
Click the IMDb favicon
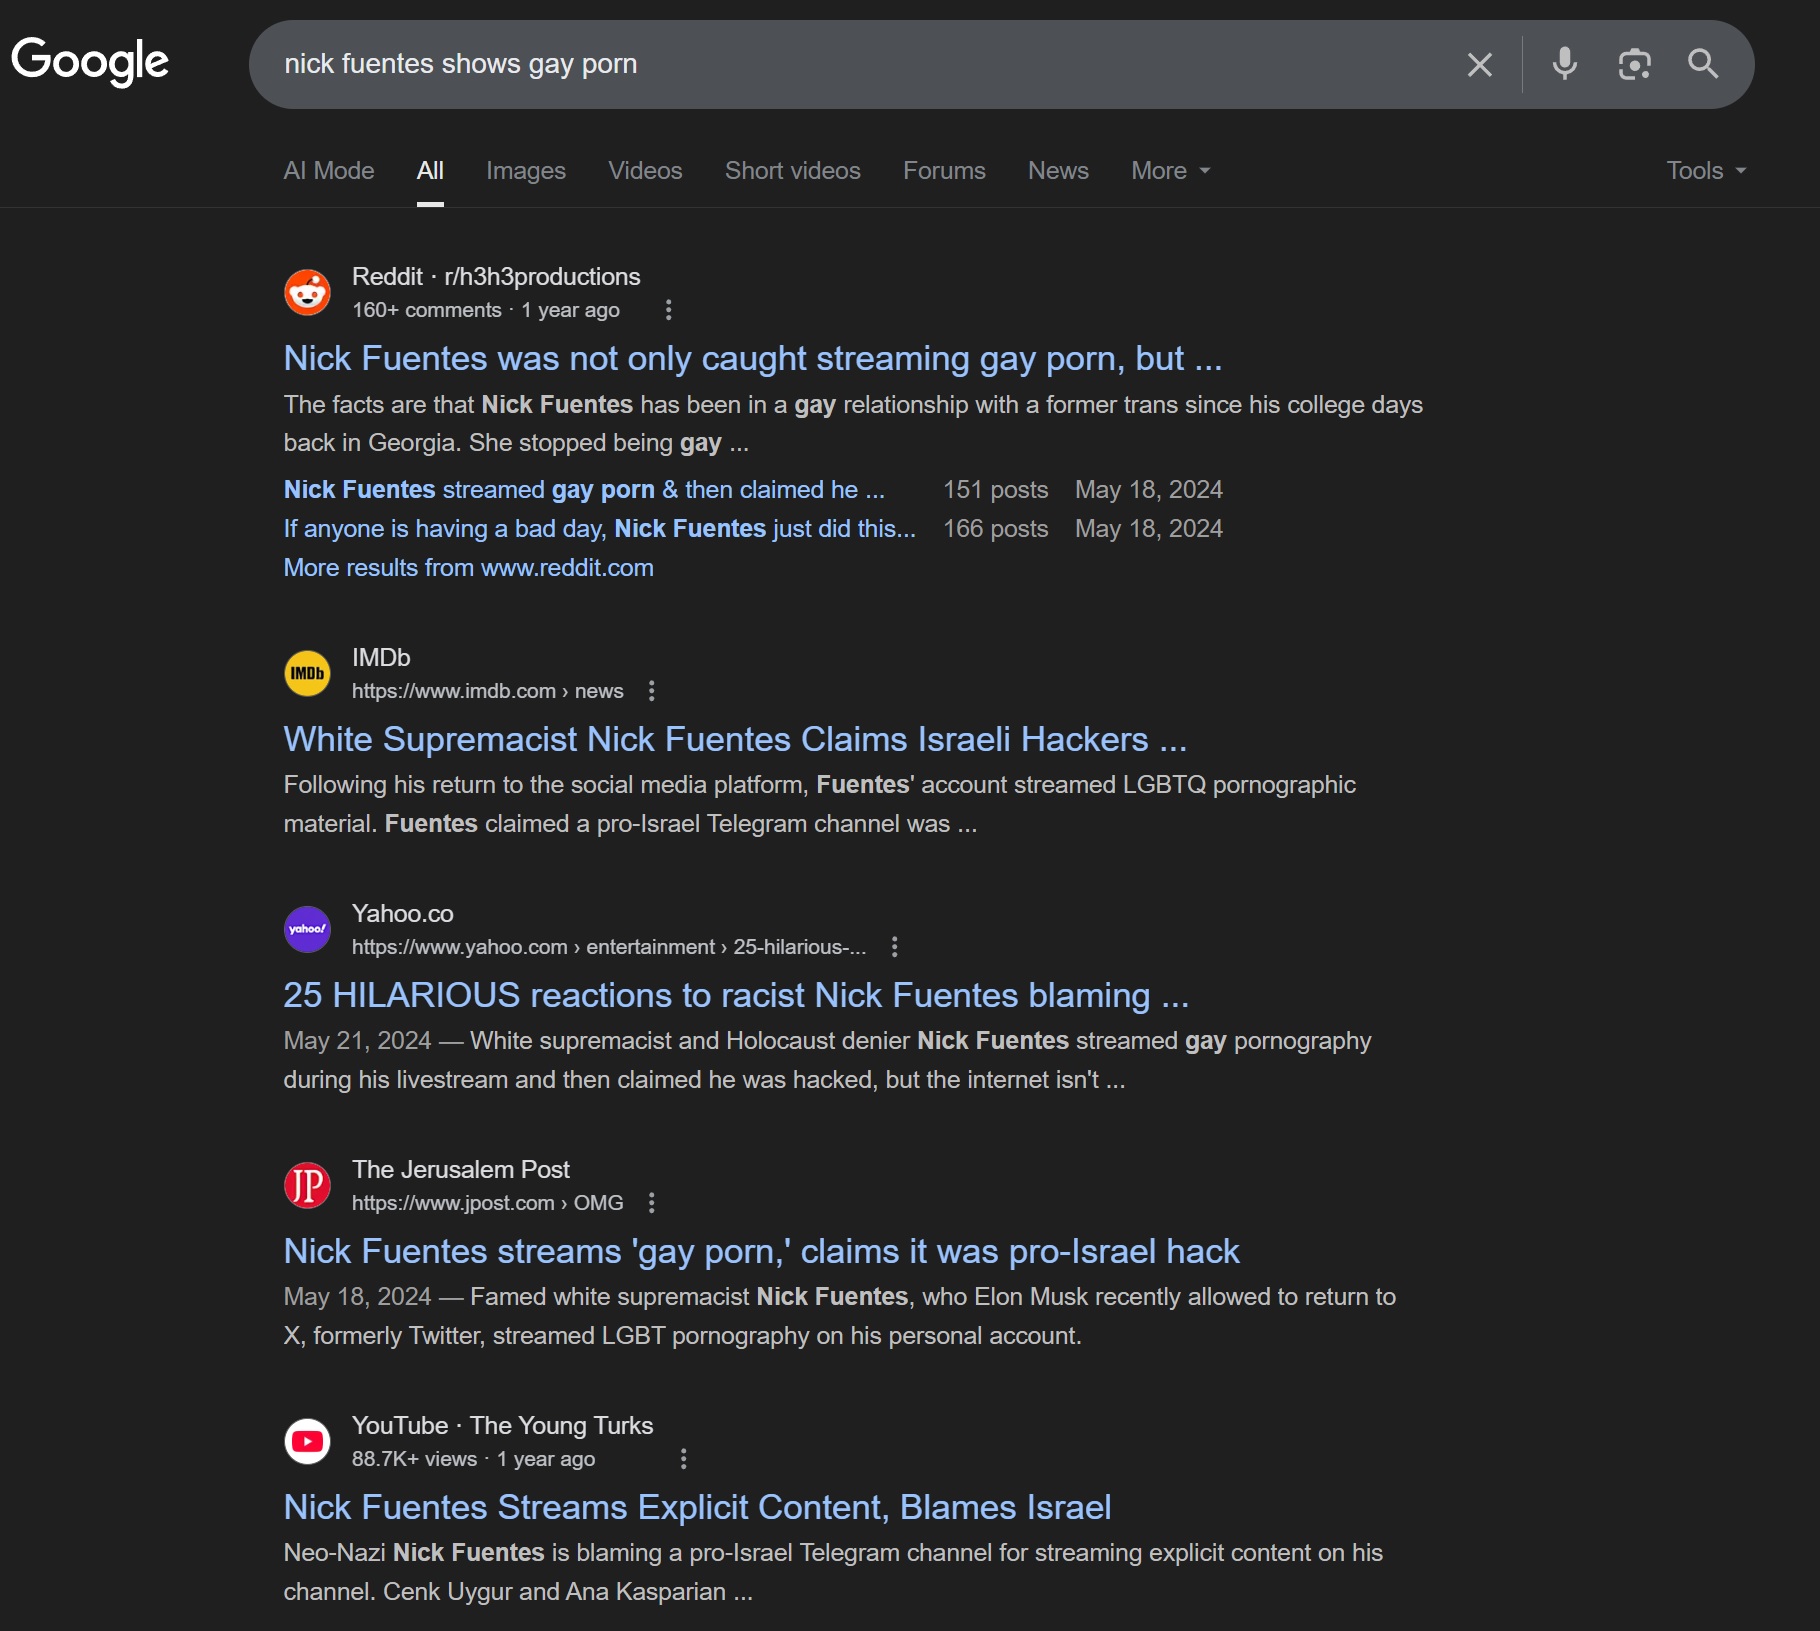[x=307, y=673]
